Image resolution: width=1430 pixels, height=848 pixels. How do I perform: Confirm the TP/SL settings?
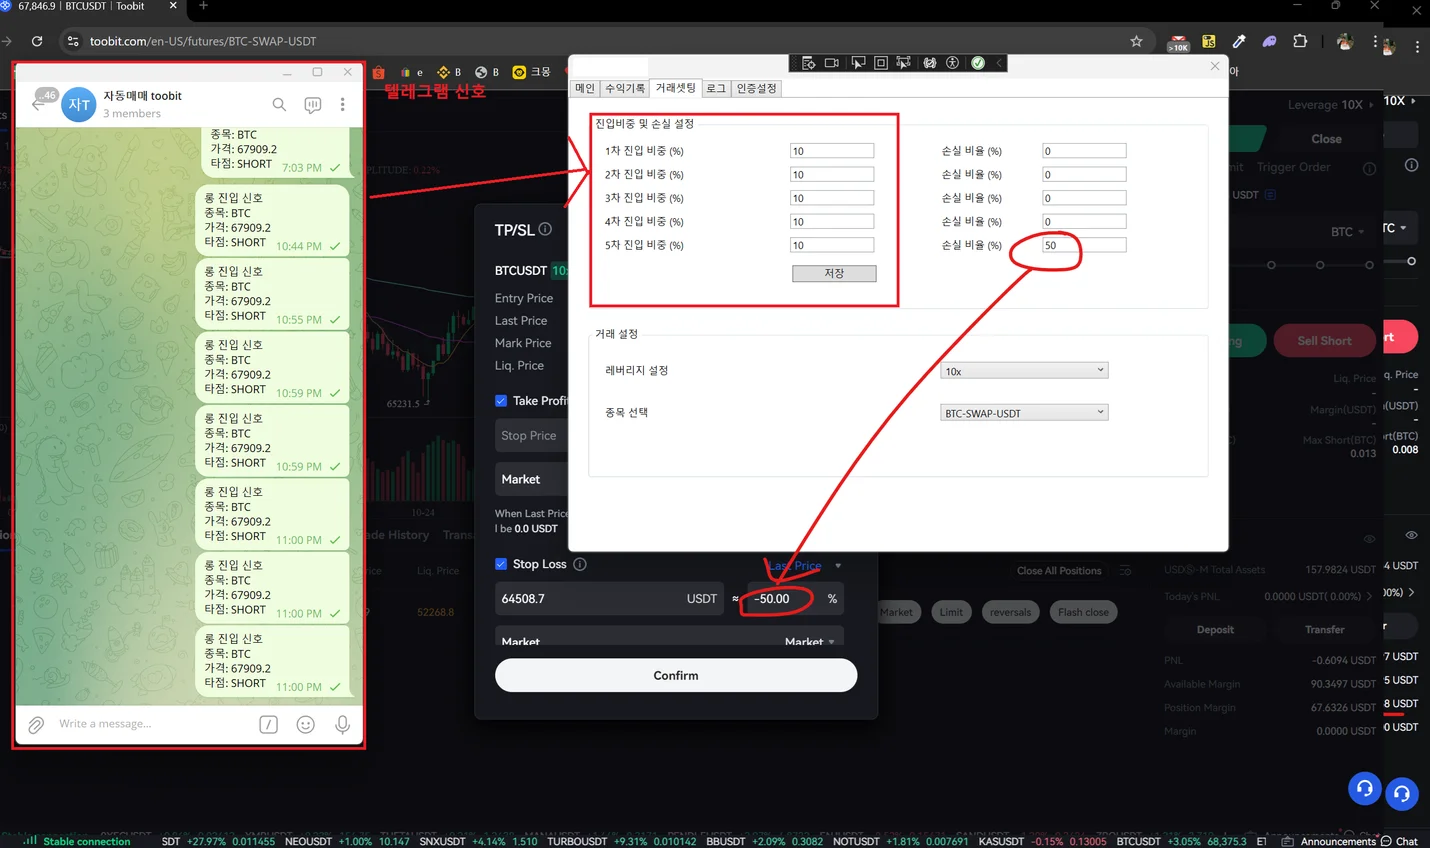(676, 675)
